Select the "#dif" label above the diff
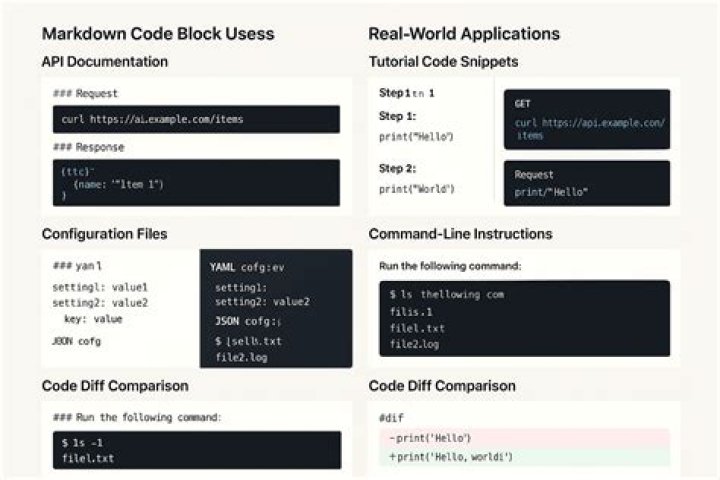720x480 pixels. coord(390,416)
